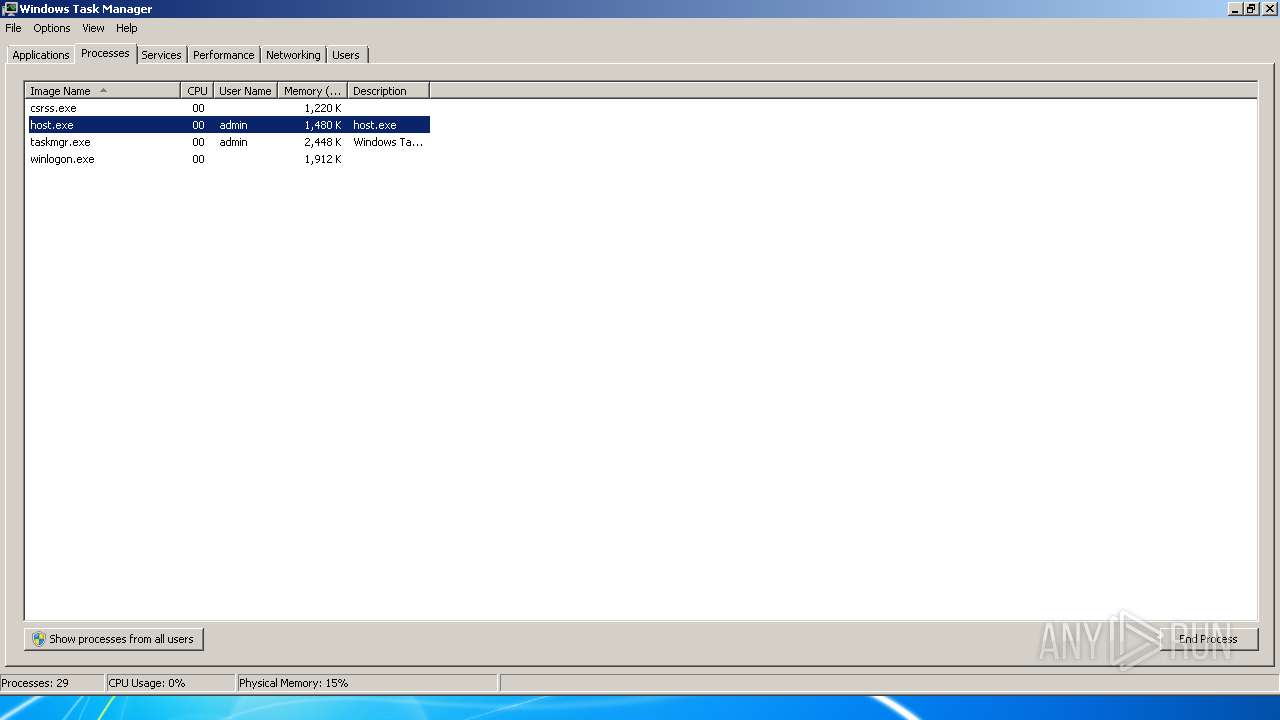The width and height of the screenshot is (1280, 720).
Task: Switch to the Processes tab
Action: tap(105, 53)
